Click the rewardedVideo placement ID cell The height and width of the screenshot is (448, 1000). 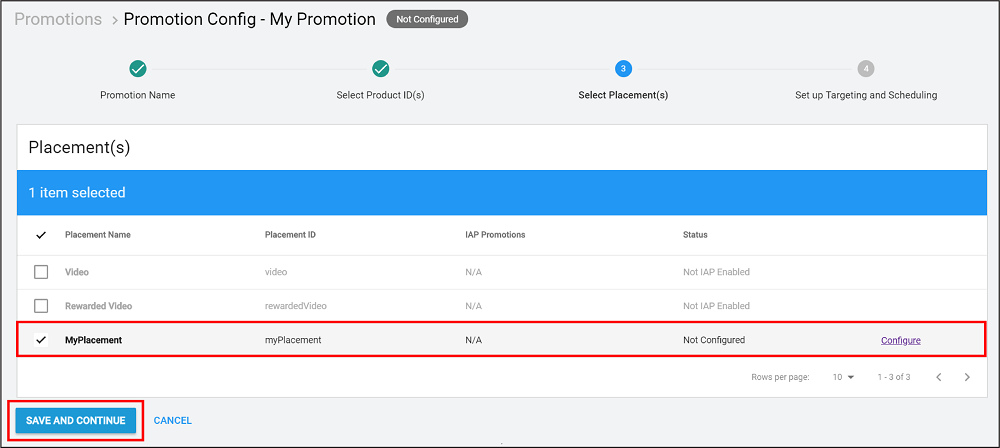(295, 306)
